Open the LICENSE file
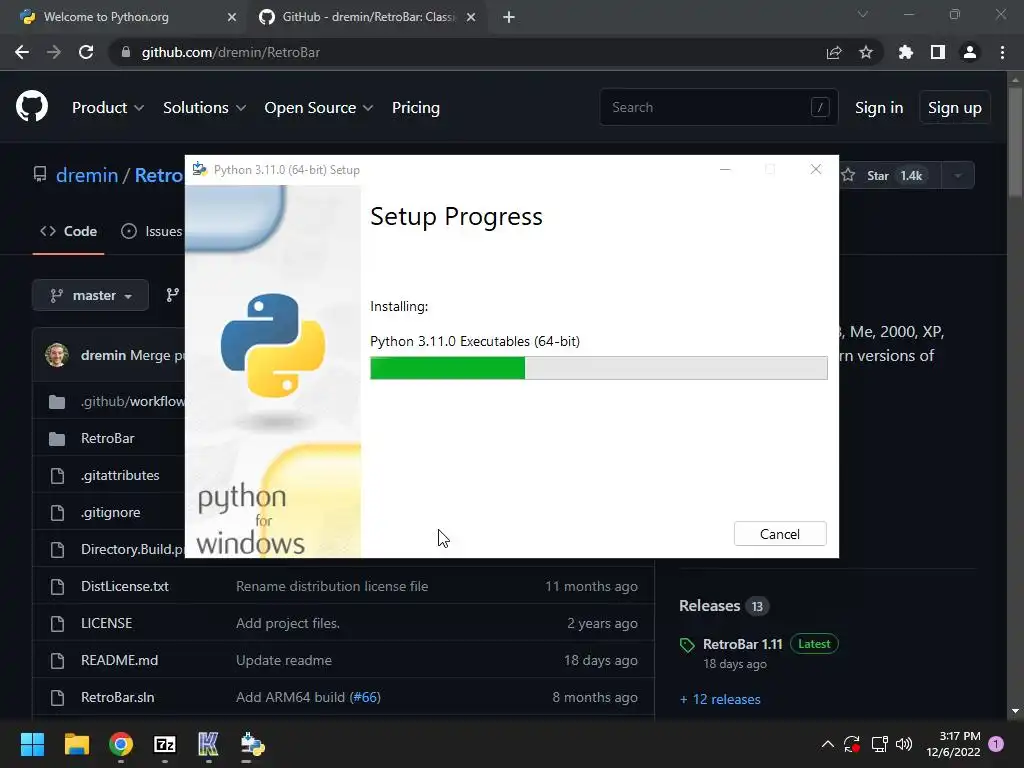Screen dimensions: 1024x768 106,624
